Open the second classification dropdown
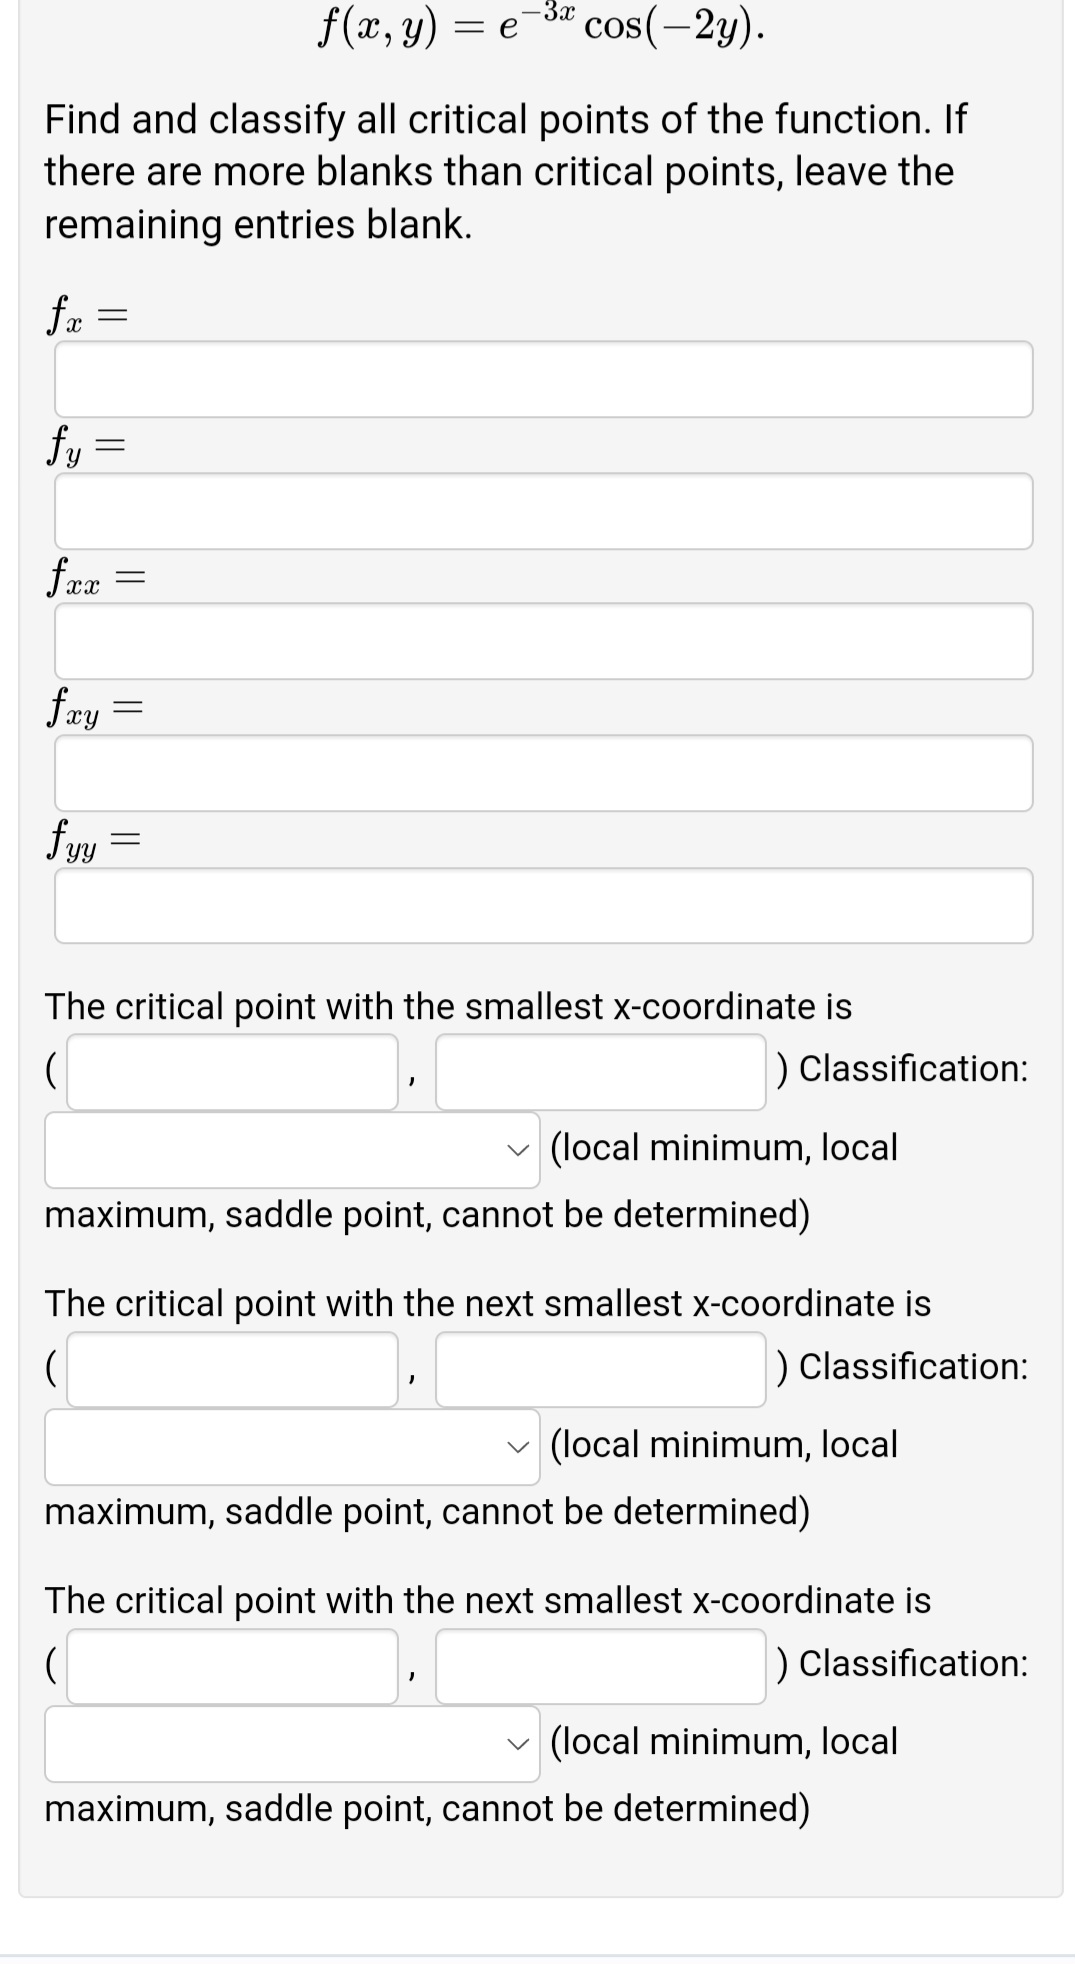 coord(291,1447)
